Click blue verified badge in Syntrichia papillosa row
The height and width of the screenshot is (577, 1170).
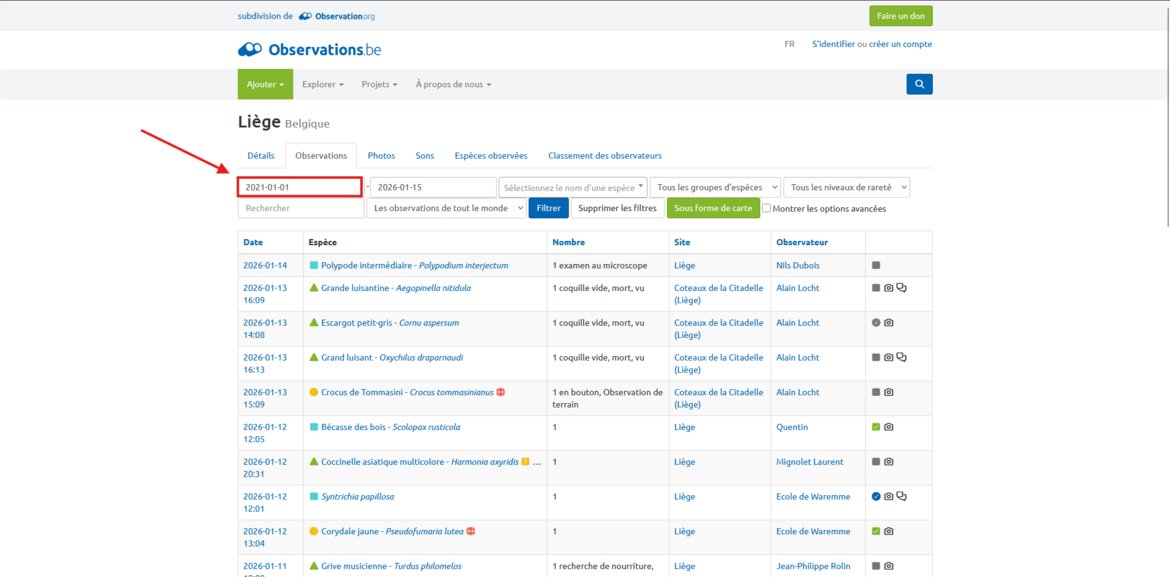coord(876,497)
